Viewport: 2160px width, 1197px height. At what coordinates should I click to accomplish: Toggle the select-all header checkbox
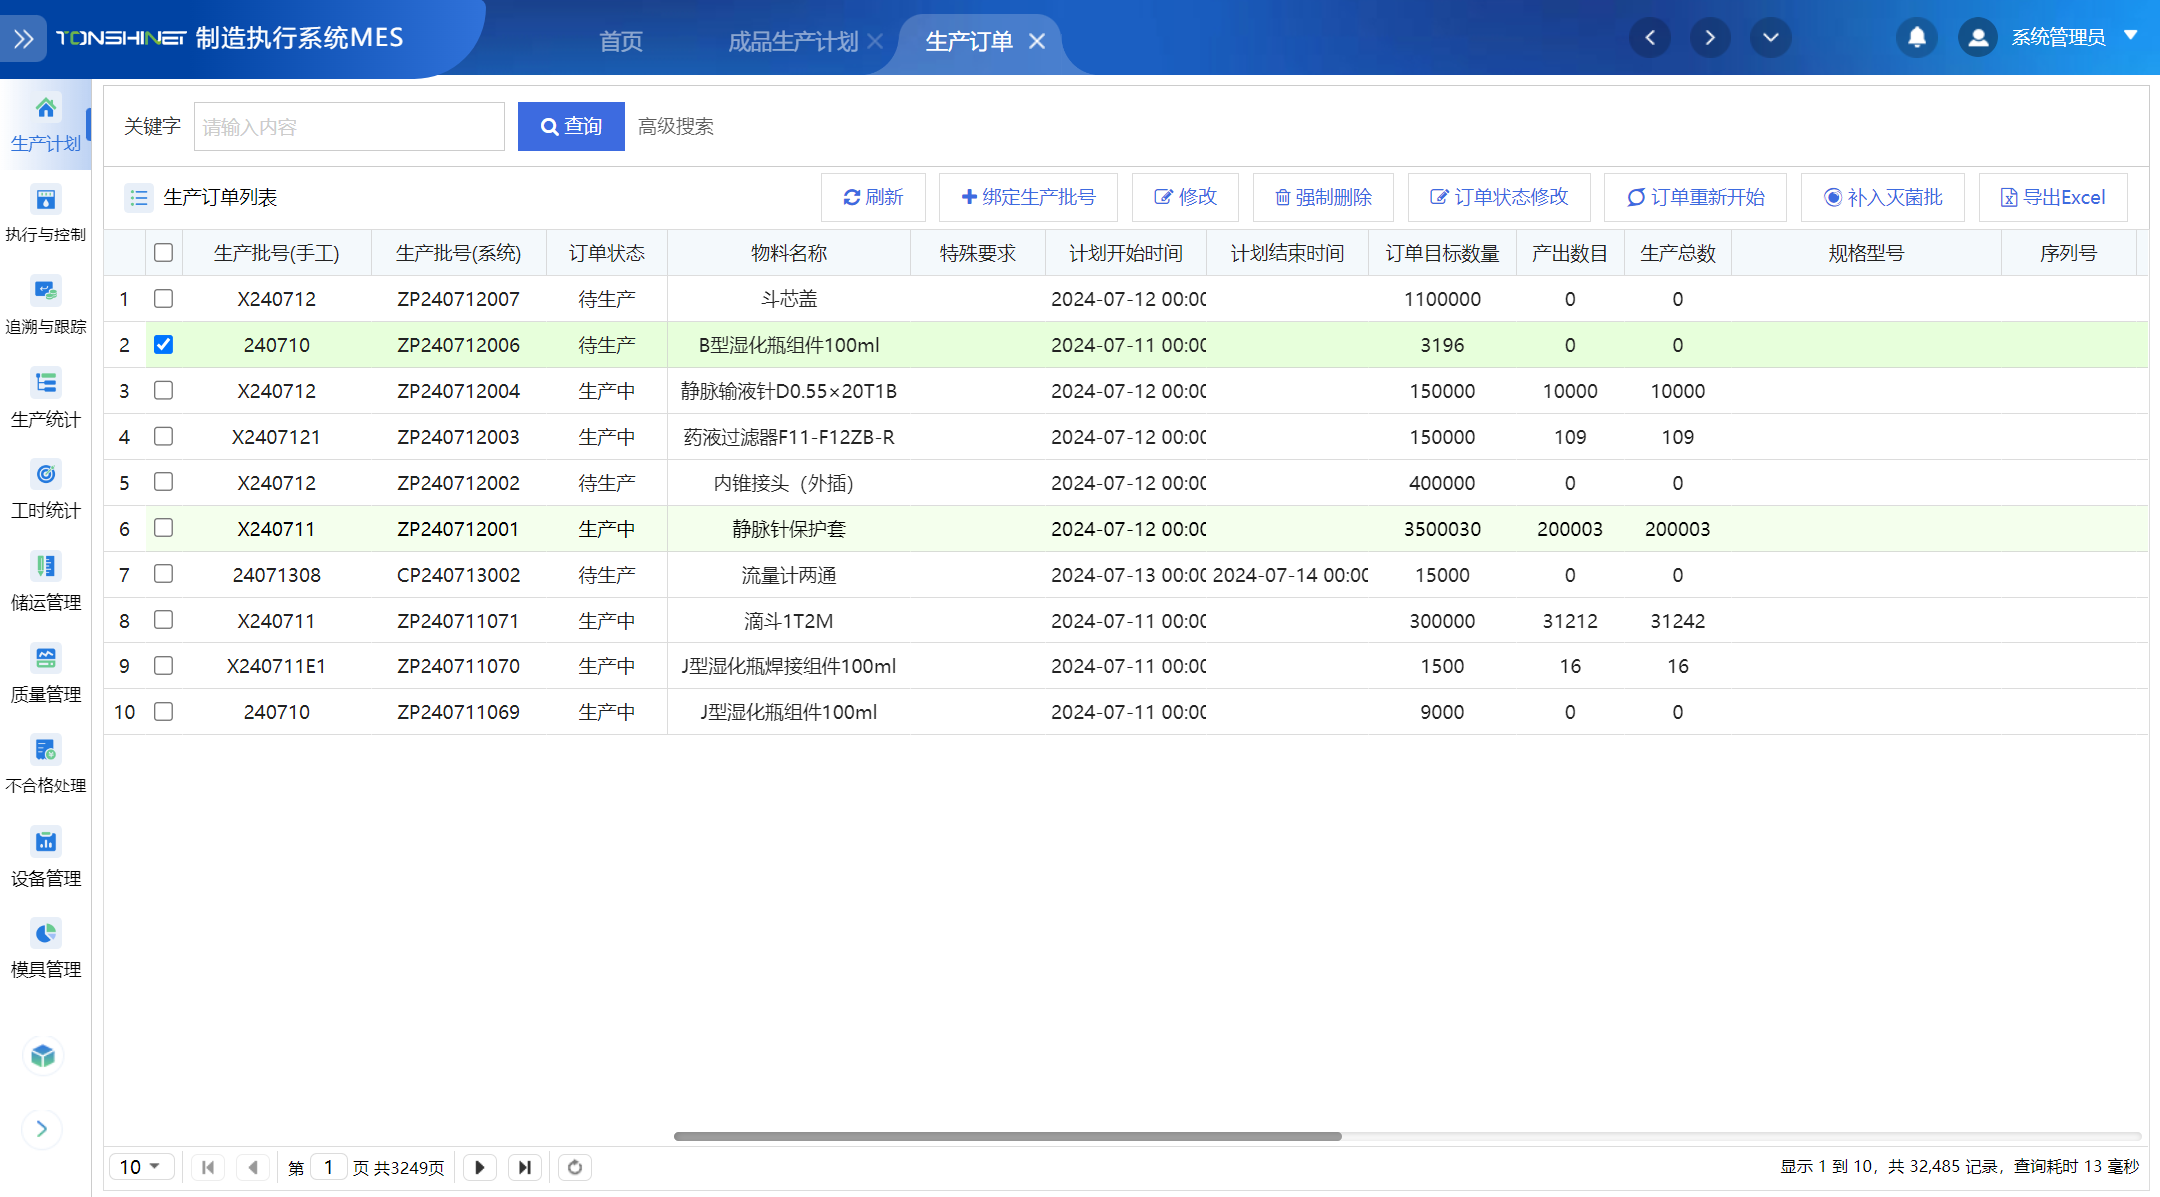(x=164, y=253)
